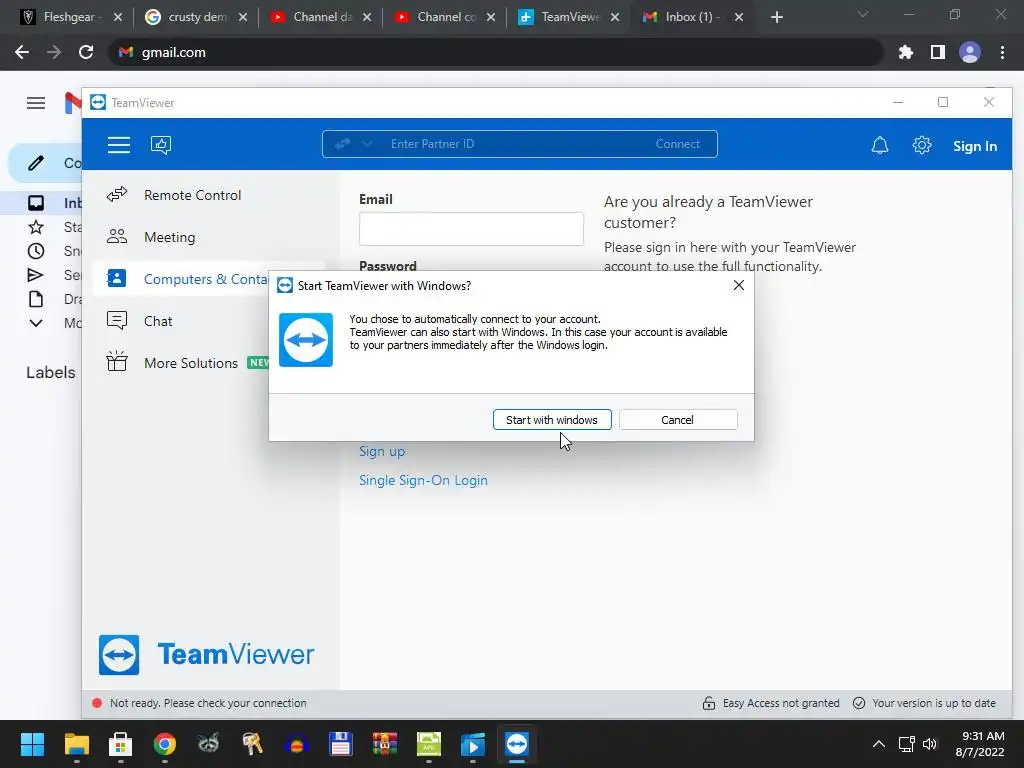The height and width of the screenshot is (768, 1024).
Task: Click Not ready connection status text
Action: point(208,703)
